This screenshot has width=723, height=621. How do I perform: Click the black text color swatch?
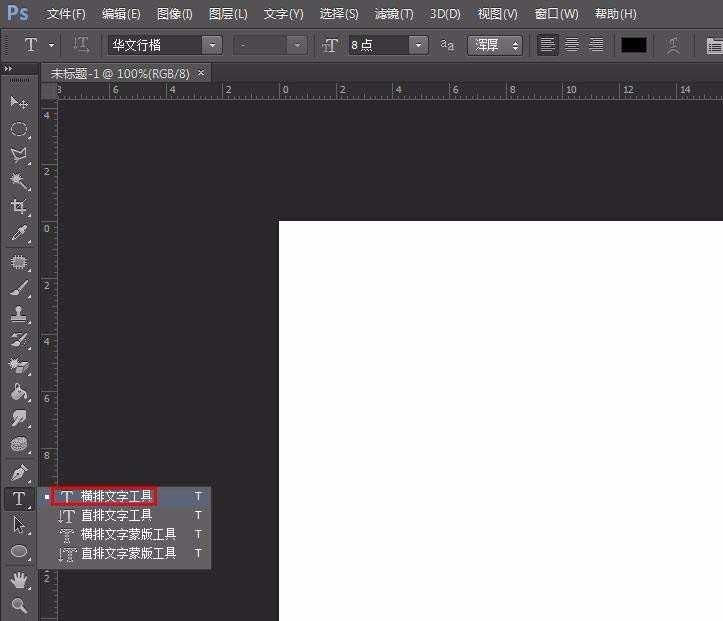[x=634, y=45]
